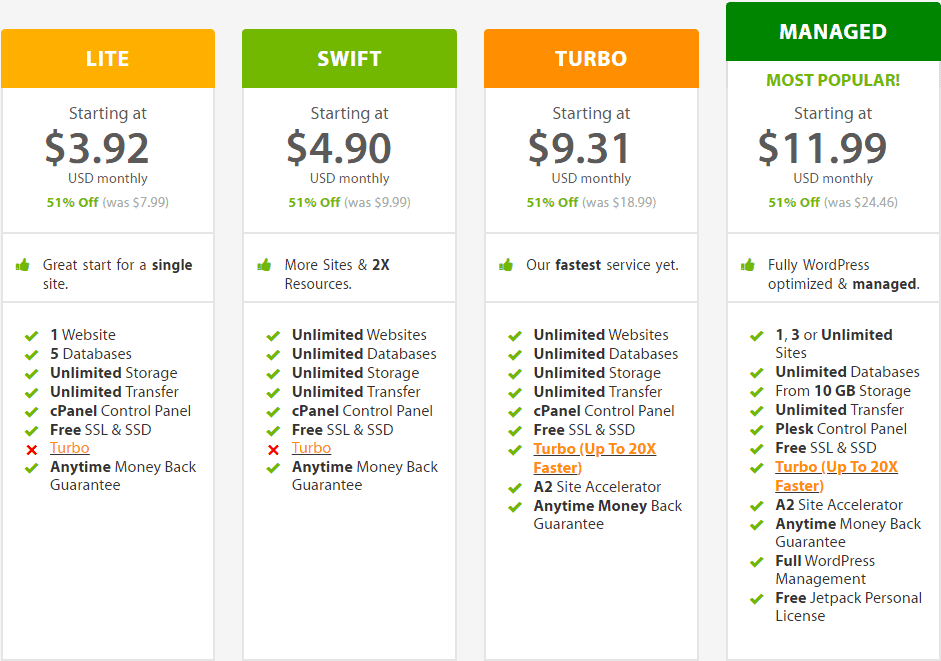The height and width of the screenshot is (661, 941).
Task: Click the SWIFT plan header
Action: [349, 58]
